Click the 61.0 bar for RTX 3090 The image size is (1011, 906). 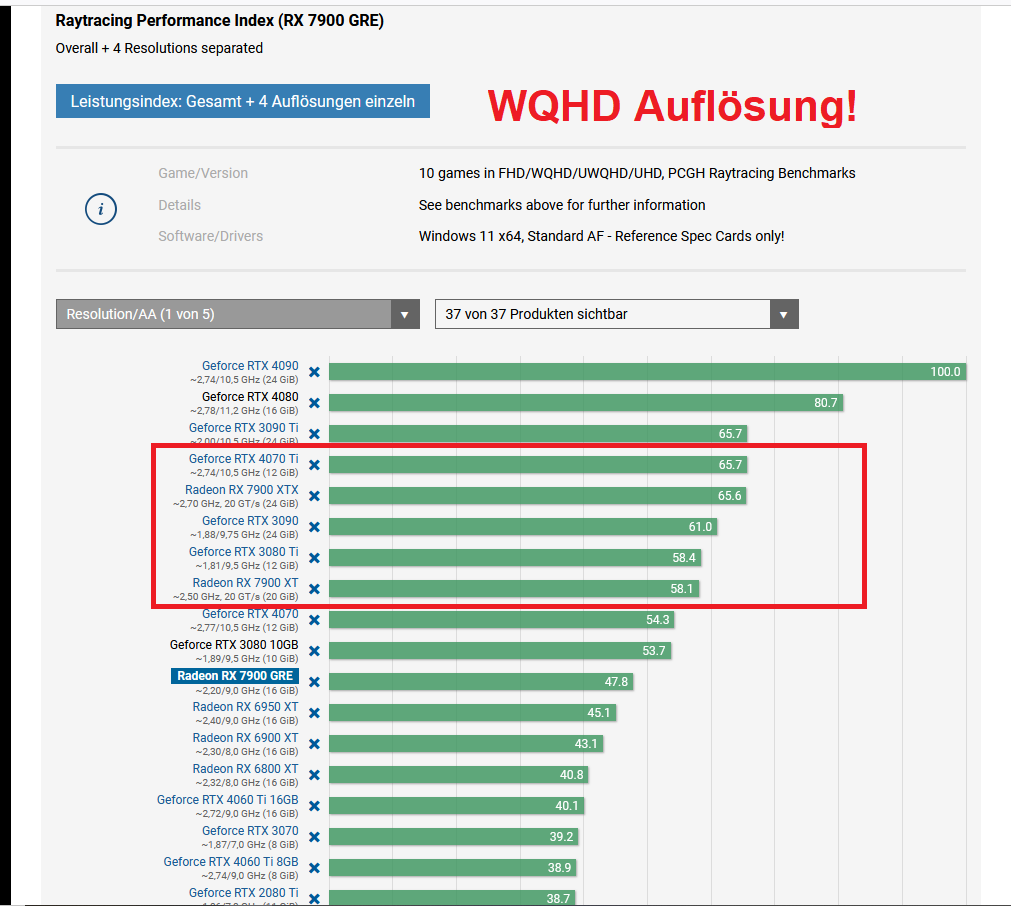(523, 526)
